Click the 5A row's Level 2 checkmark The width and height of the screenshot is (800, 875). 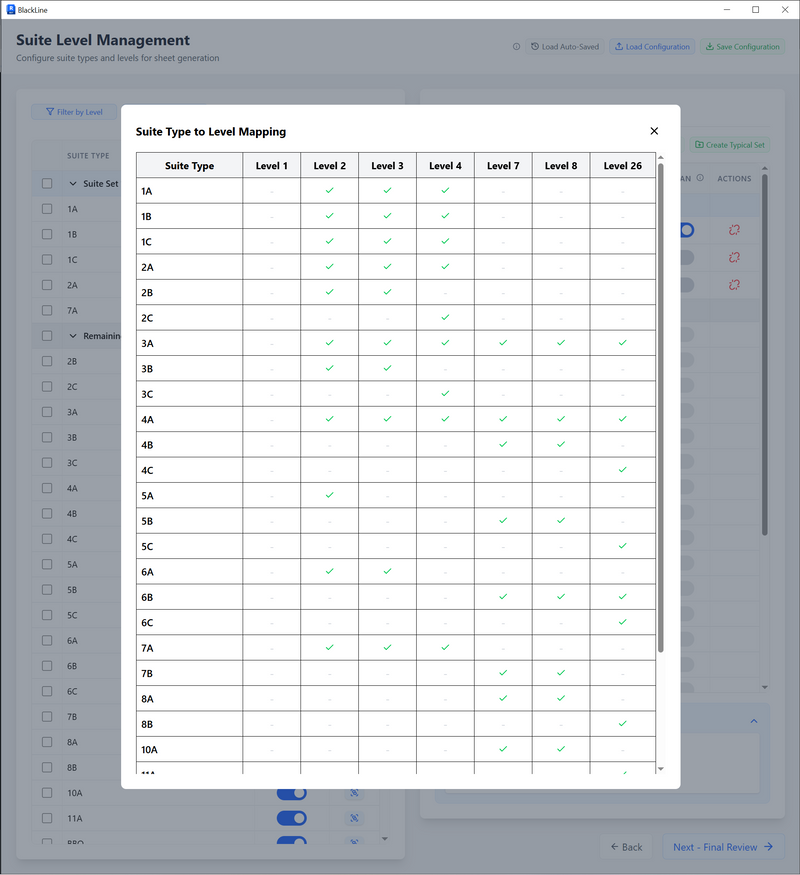(330, 495)
